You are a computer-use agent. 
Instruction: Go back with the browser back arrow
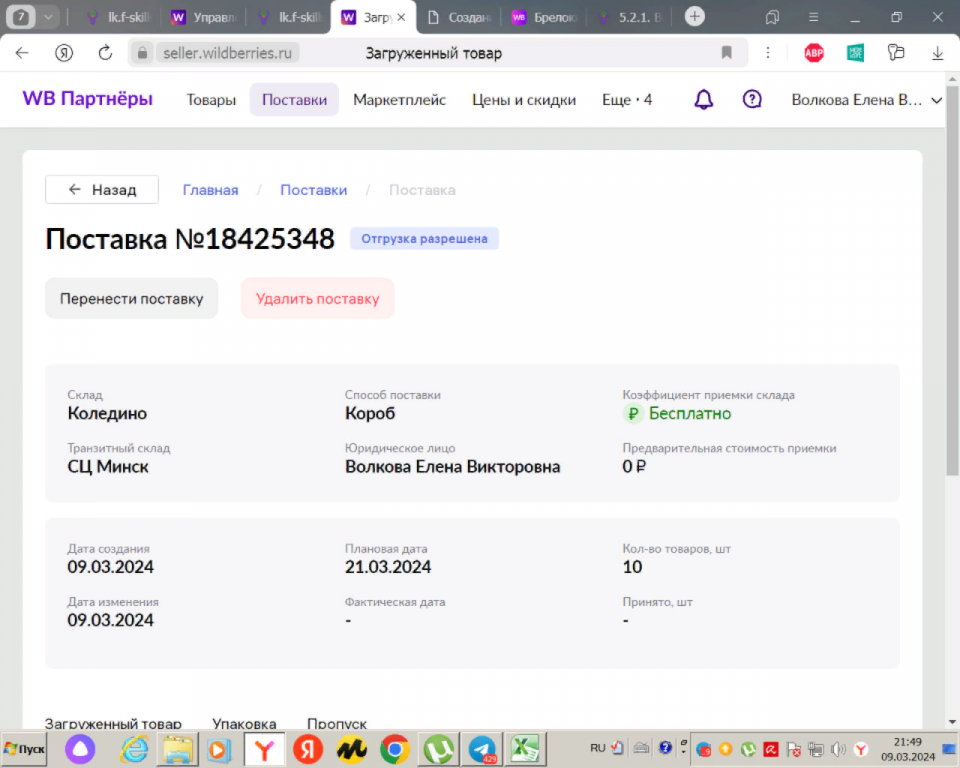click(x=22, y=53)
